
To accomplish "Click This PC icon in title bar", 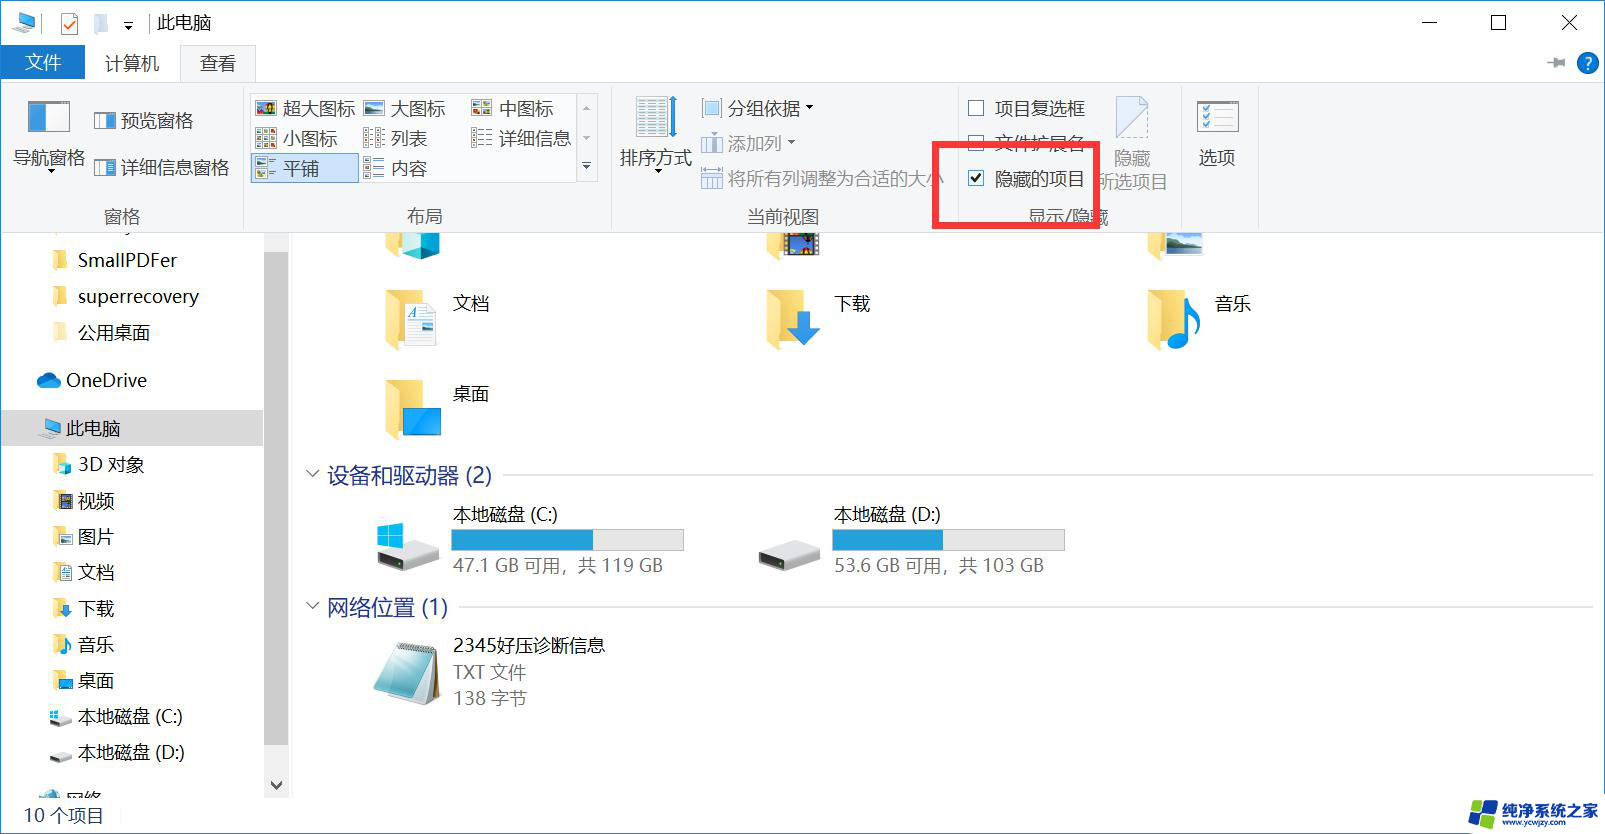I will coord(26,22).
